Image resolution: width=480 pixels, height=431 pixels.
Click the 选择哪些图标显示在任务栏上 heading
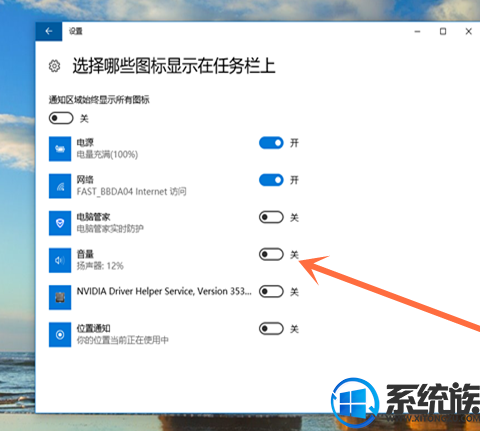(174, 66)
